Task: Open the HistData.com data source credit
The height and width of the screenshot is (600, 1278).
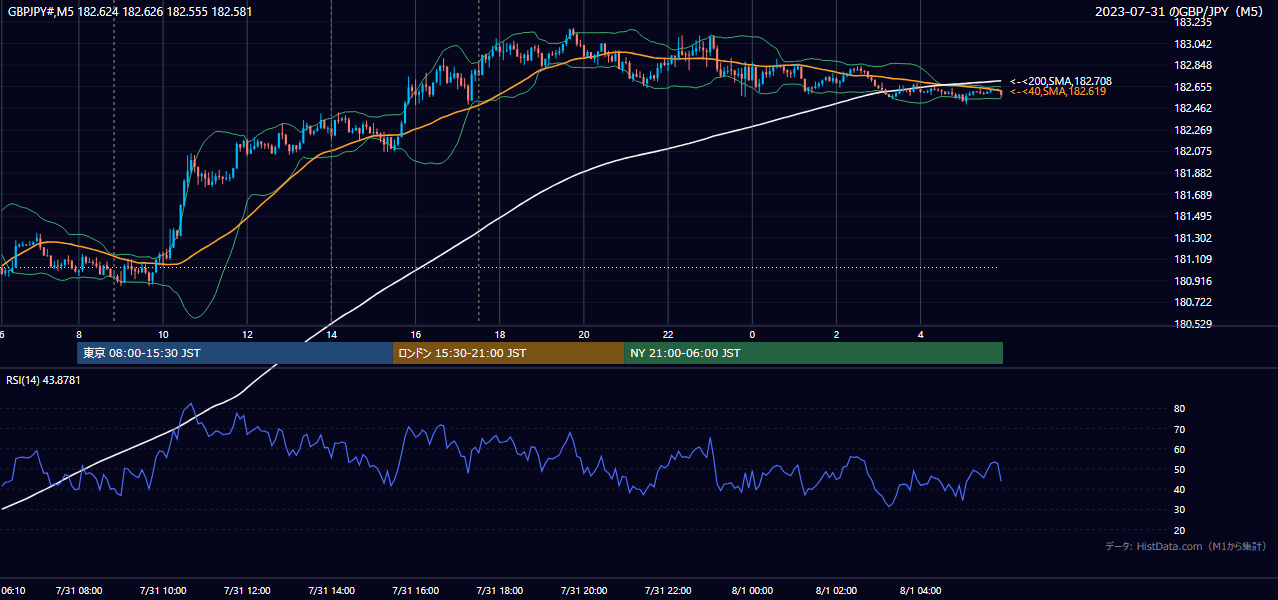Action: click(1186, 546)
